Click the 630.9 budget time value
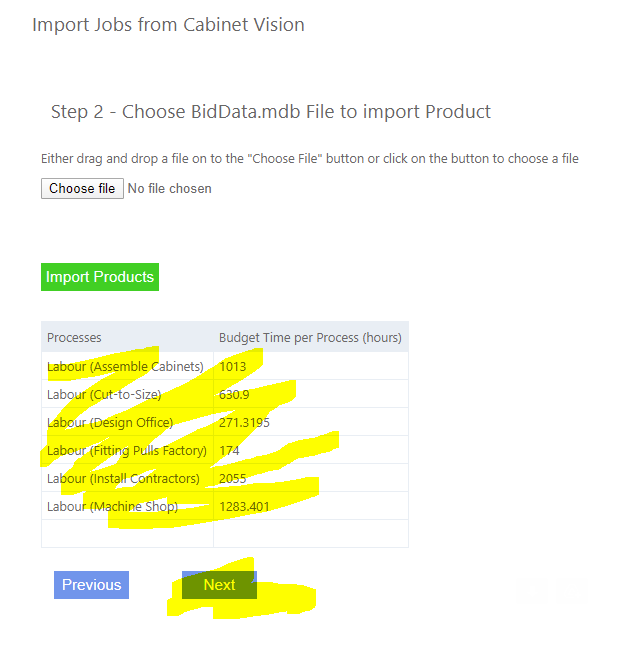635x657 pixels. click(236, 394)
